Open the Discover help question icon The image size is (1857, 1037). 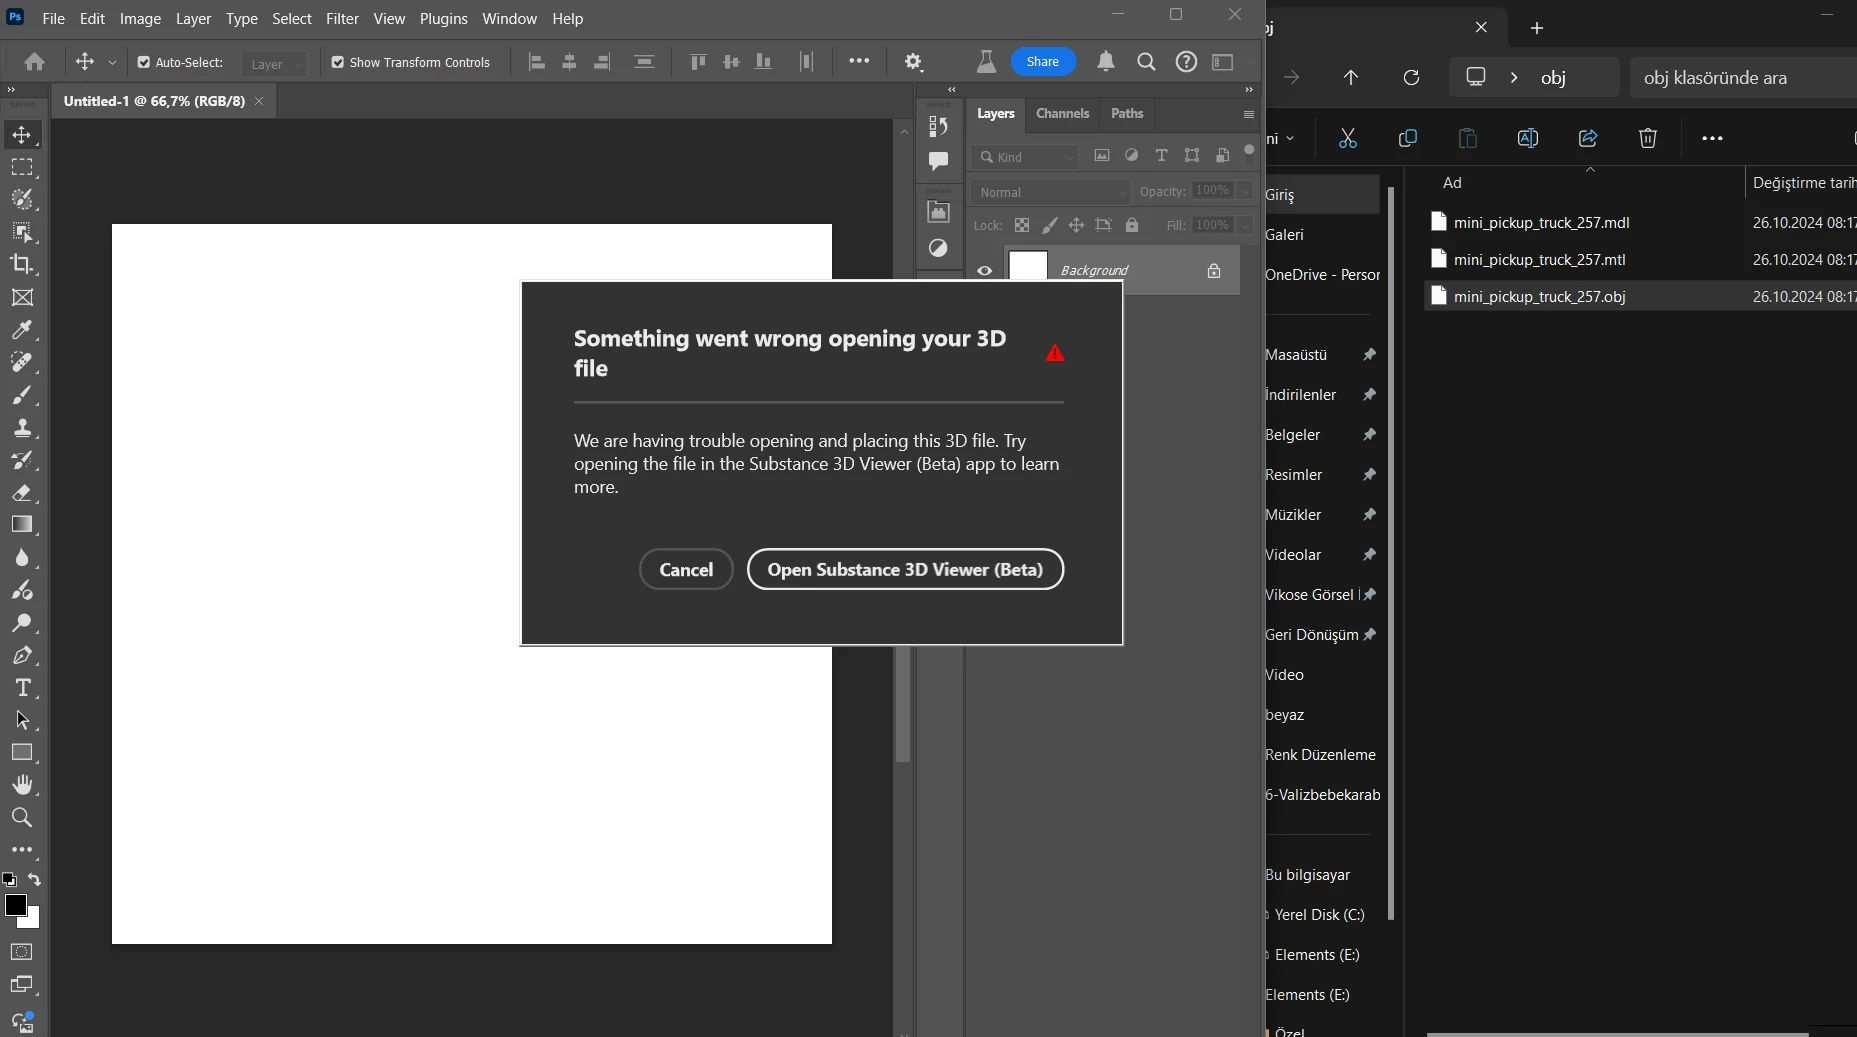pos(1186,62)
